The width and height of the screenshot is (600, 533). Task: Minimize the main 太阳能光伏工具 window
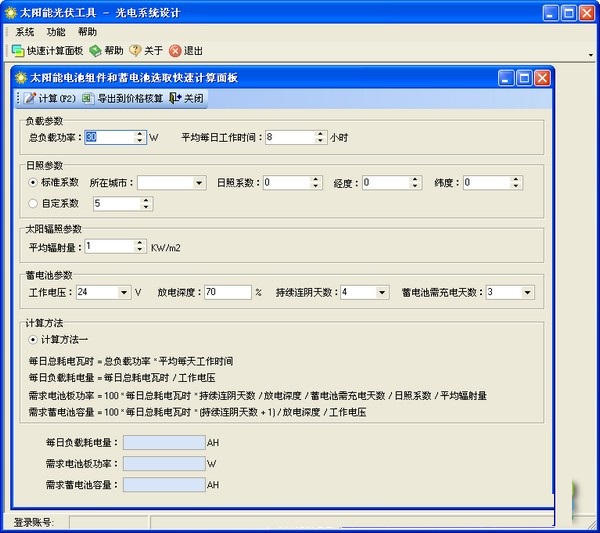click(x=550, y=13)
